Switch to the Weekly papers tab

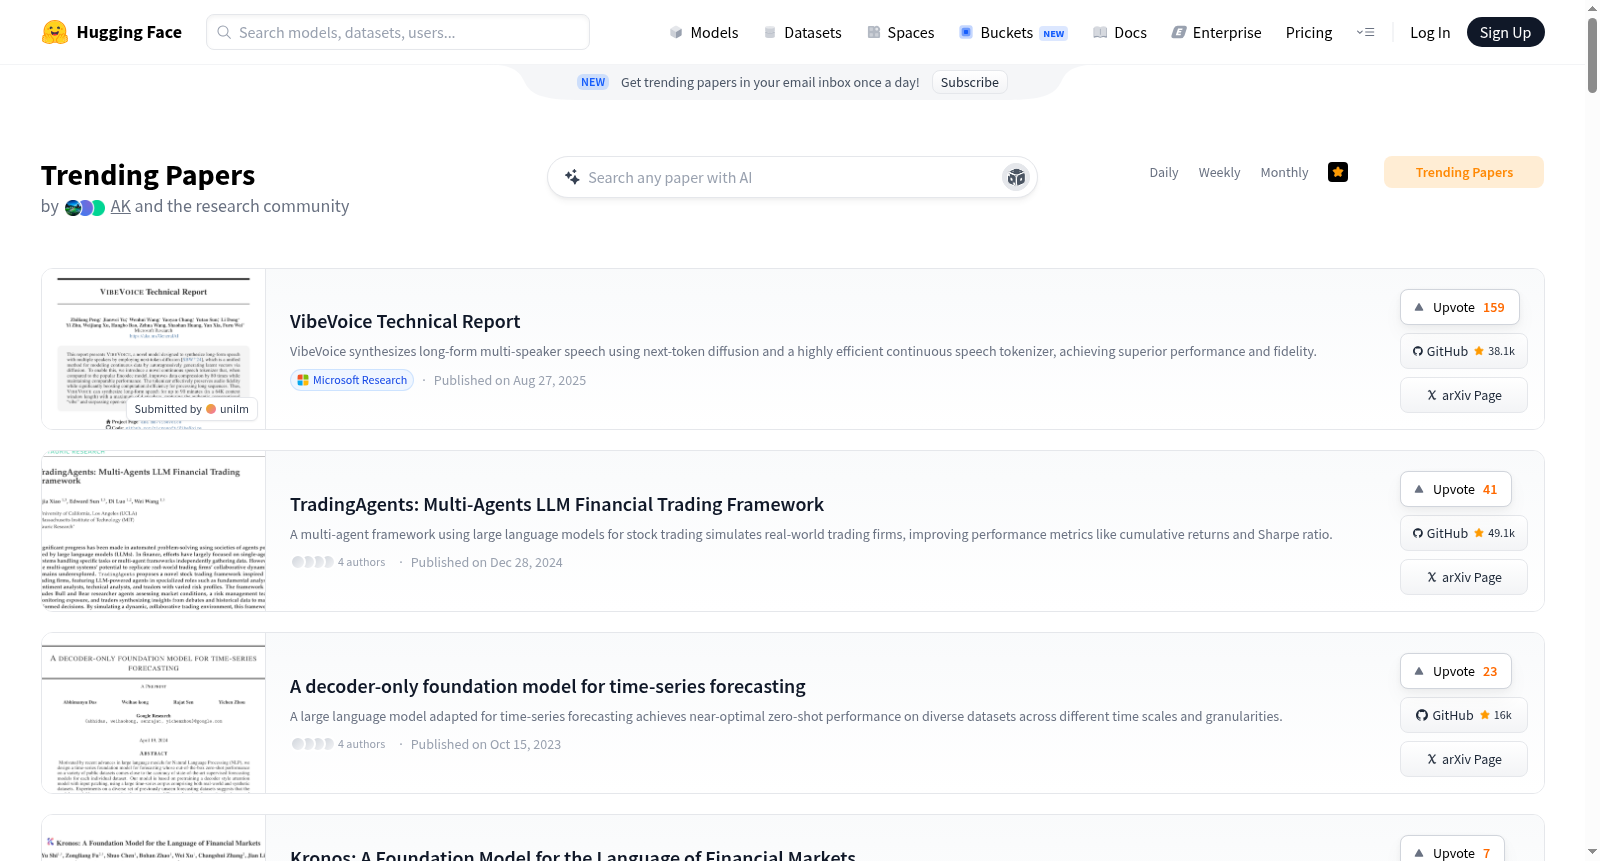tap(1219, 172)
